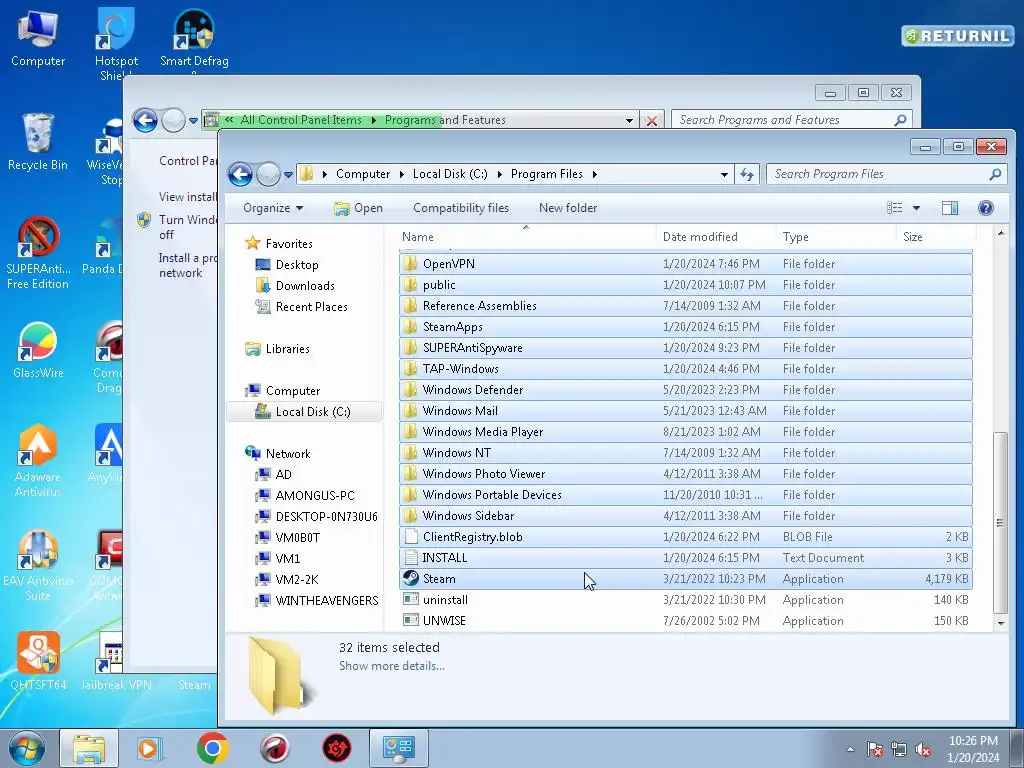
Task: Select the ClientRegistry.blob file
Action: [685, 537]
